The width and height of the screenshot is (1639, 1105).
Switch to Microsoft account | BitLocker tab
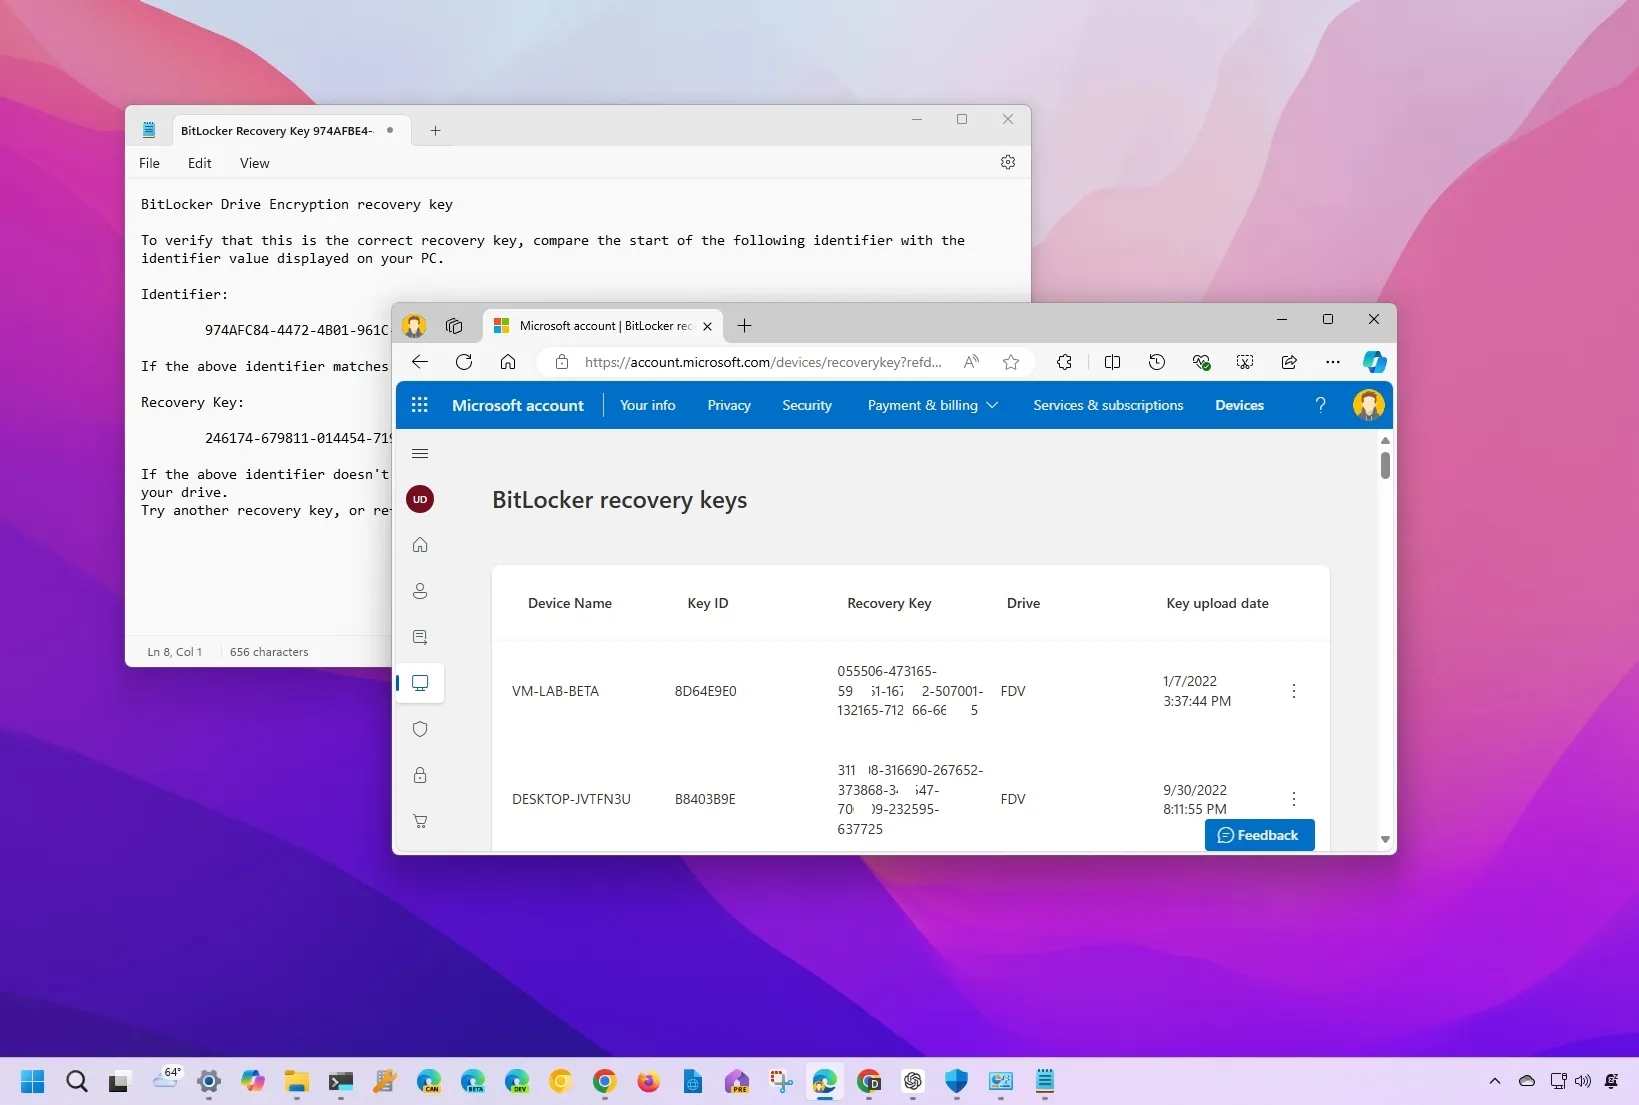[597, 326]
